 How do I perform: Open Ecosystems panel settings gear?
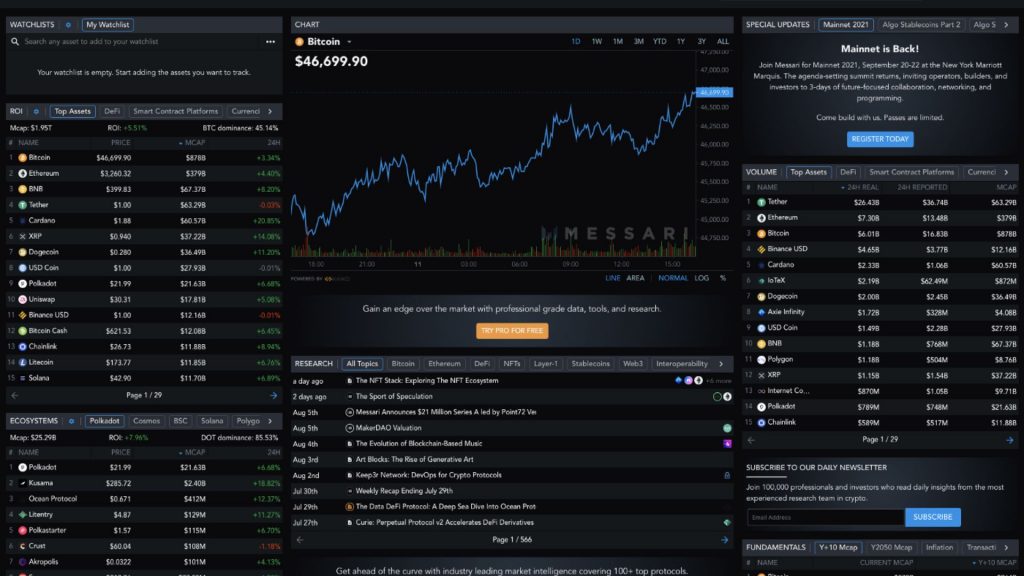[71, 421]
